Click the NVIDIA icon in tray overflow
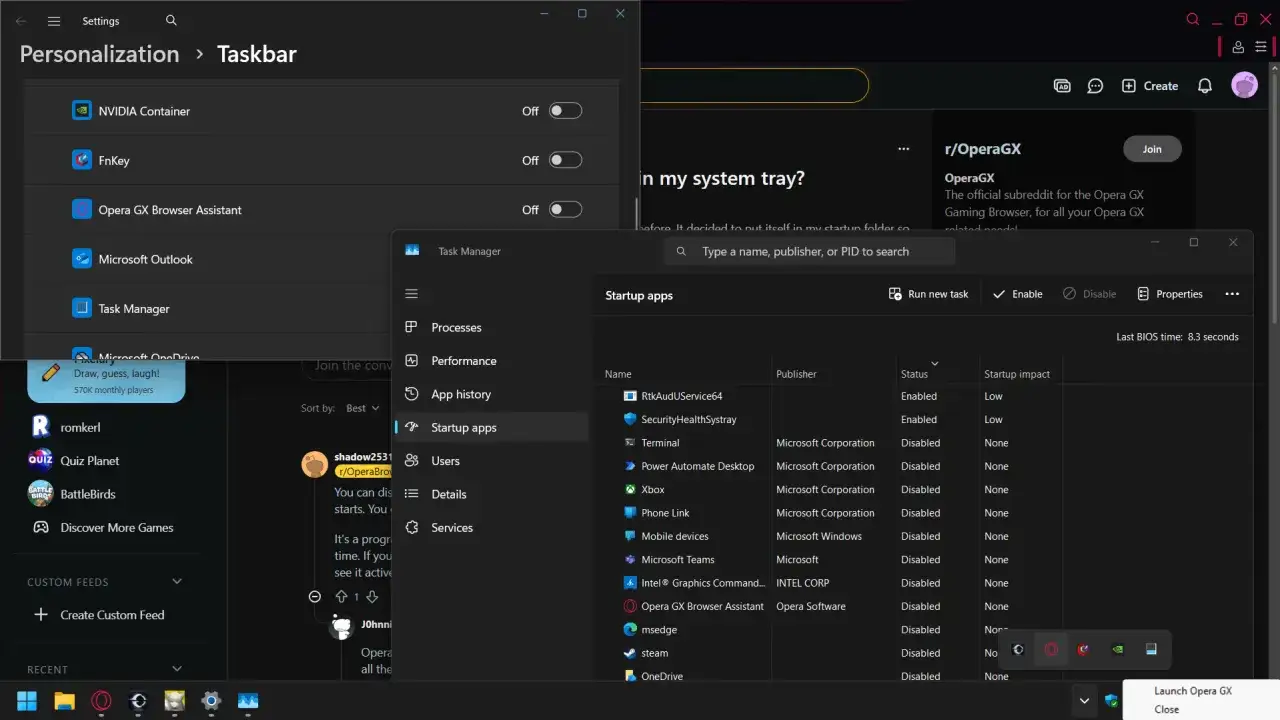 click(x=1118, y=649)
